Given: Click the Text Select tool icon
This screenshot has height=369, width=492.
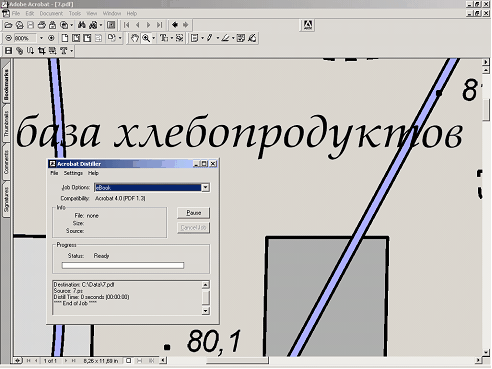Looking at the screenshot, I should [x=164, y=38].
